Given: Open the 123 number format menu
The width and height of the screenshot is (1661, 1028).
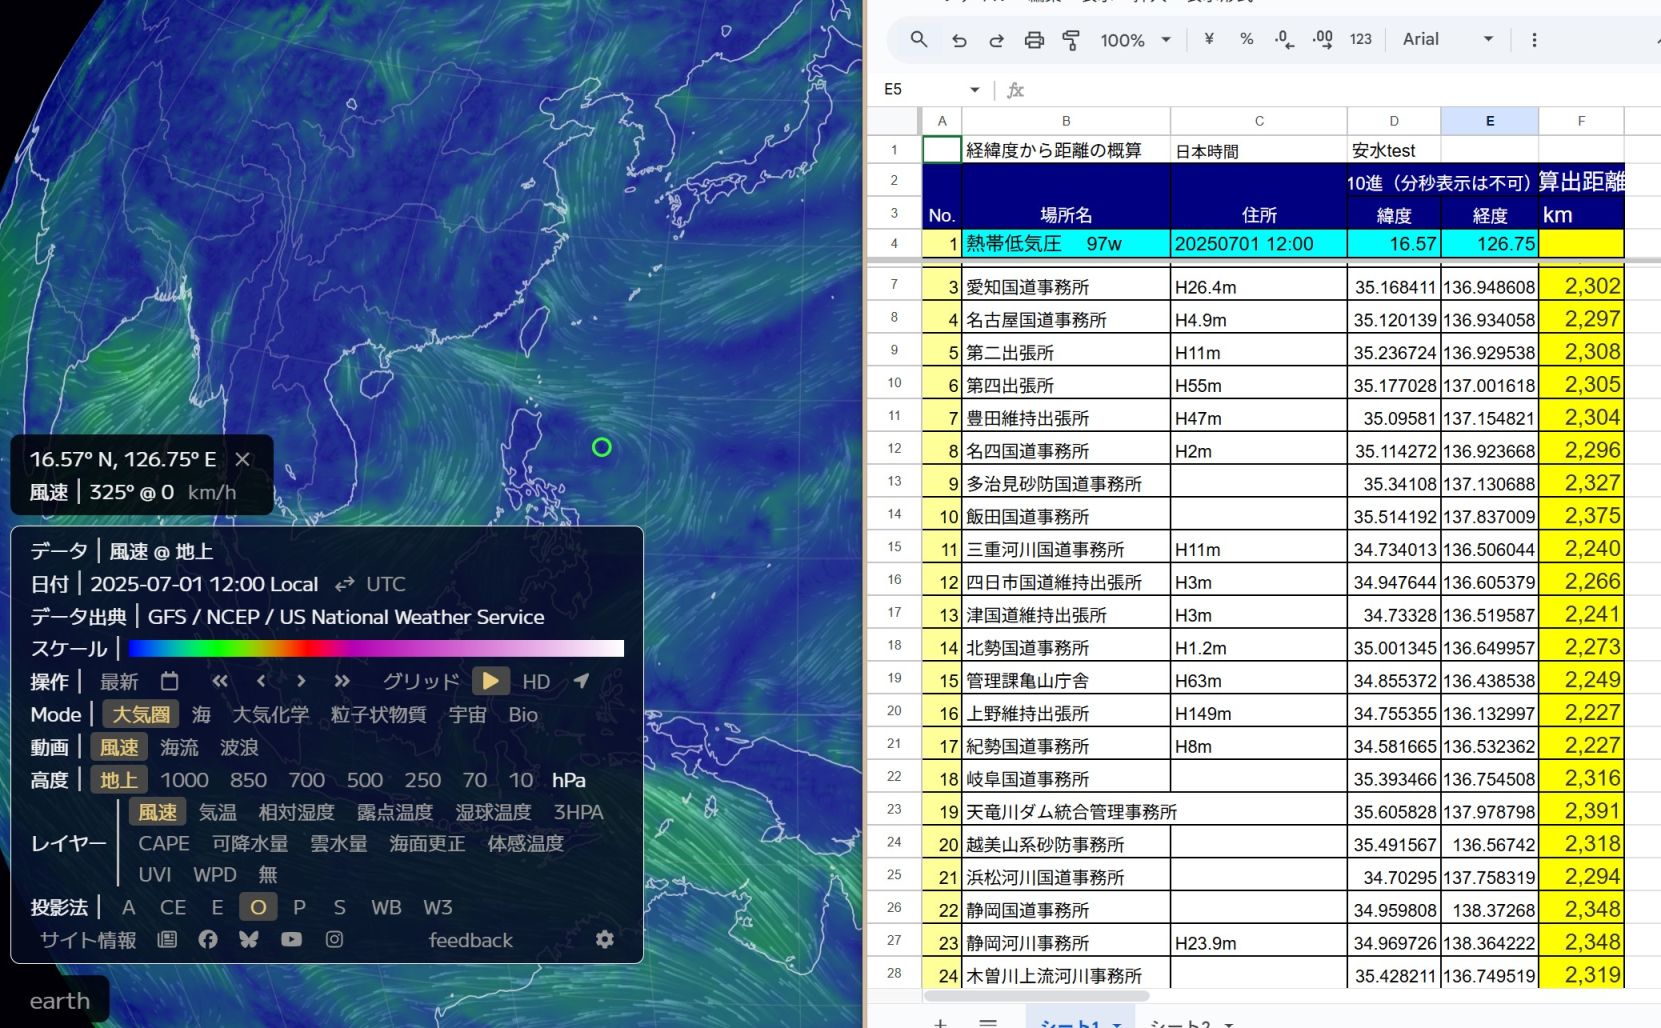Looking at the screenshot, I should point(1361,39).
